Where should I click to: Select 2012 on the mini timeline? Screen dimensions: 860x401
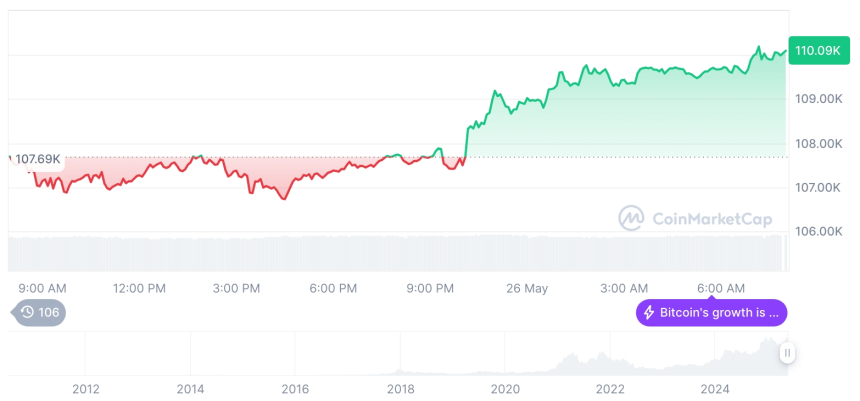pyautogui.click(x=86, y=388)
